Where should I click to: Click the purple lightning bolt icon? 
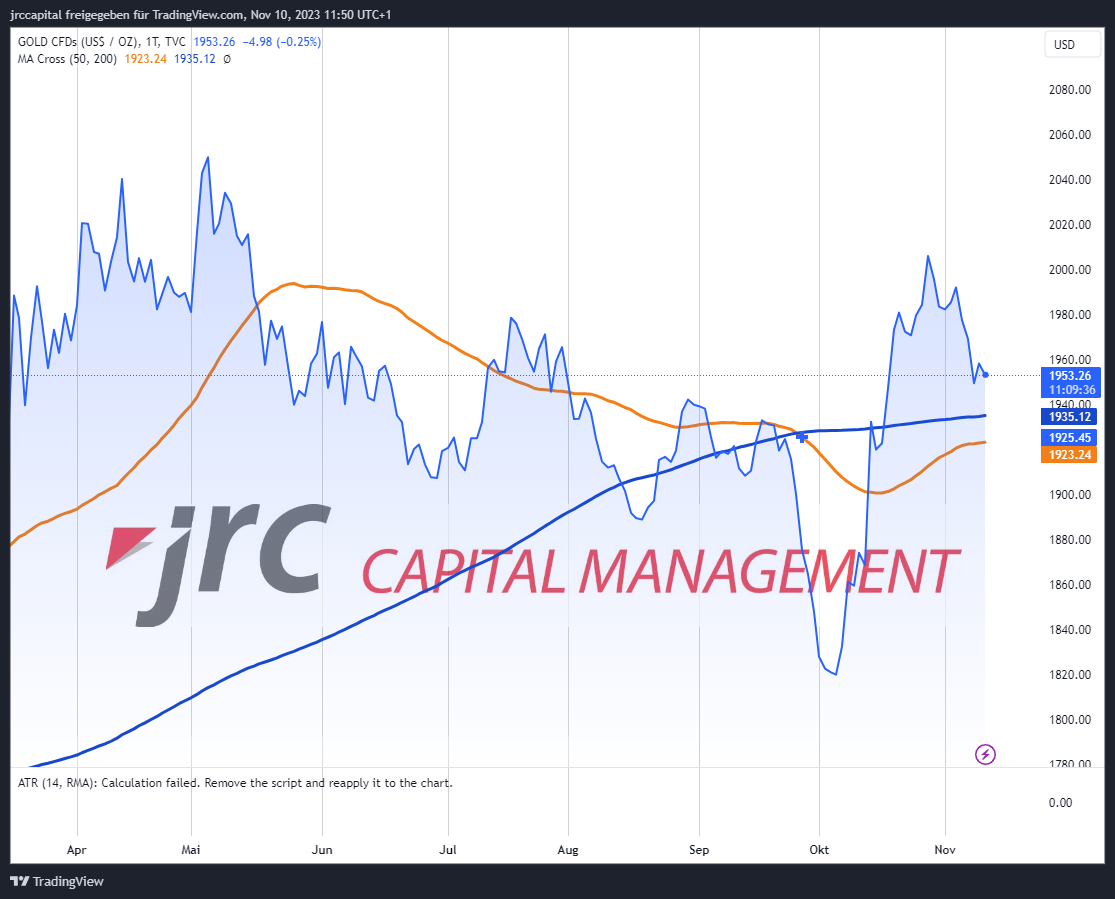coord(985,754)
